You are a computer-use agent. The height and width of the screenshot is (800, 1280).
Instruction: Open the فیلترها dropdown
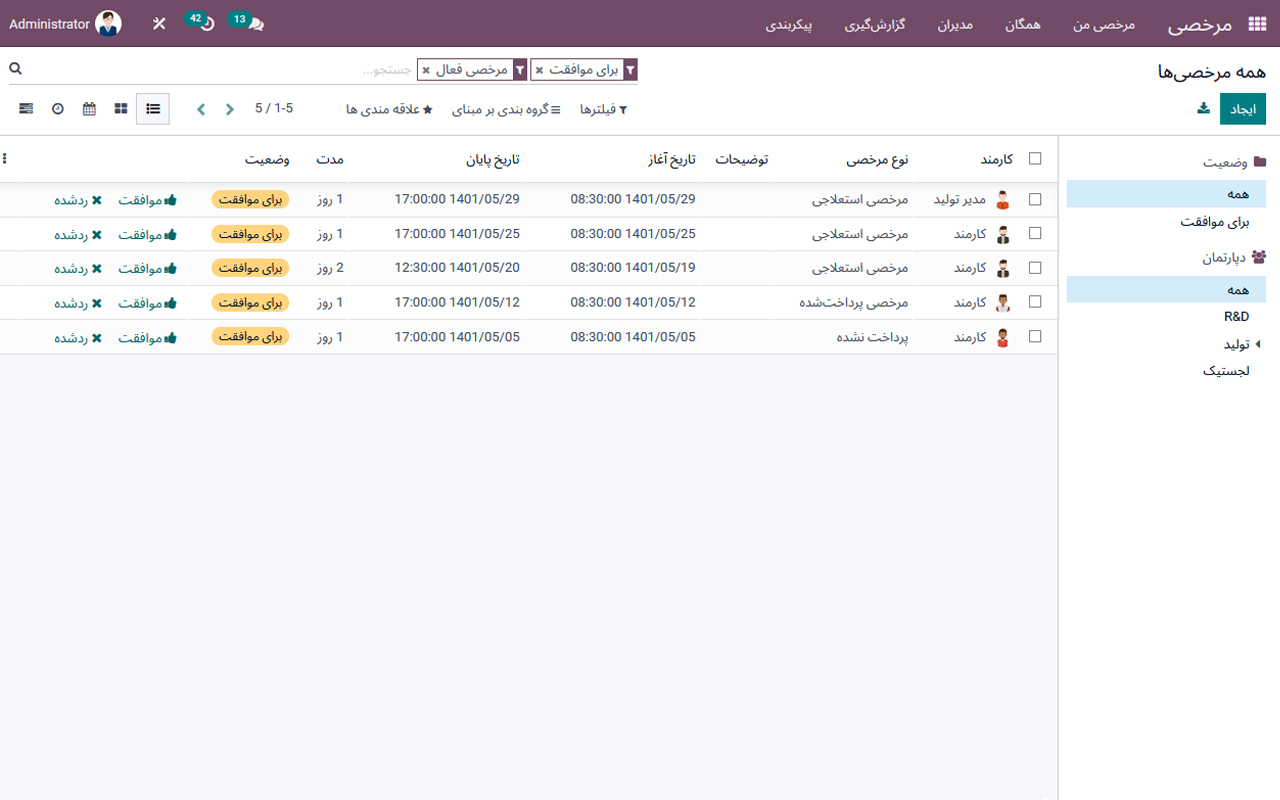[x=604, y=109]
